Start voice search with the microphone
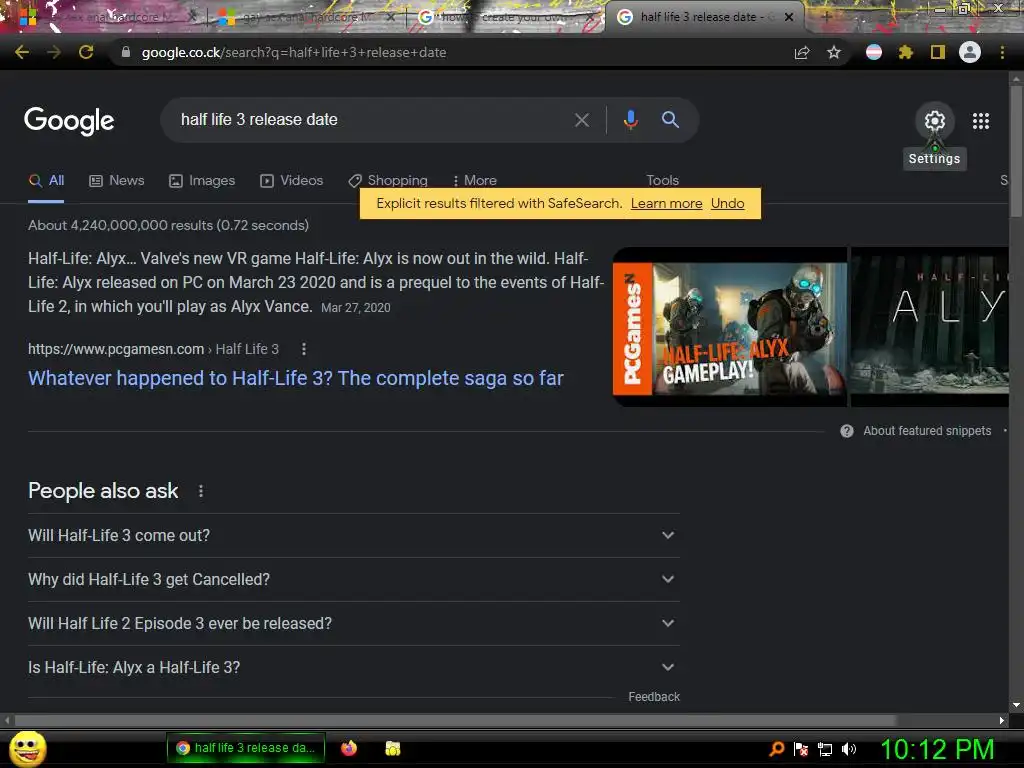This screenshot has height=768, width=1024. coord(630,120)
